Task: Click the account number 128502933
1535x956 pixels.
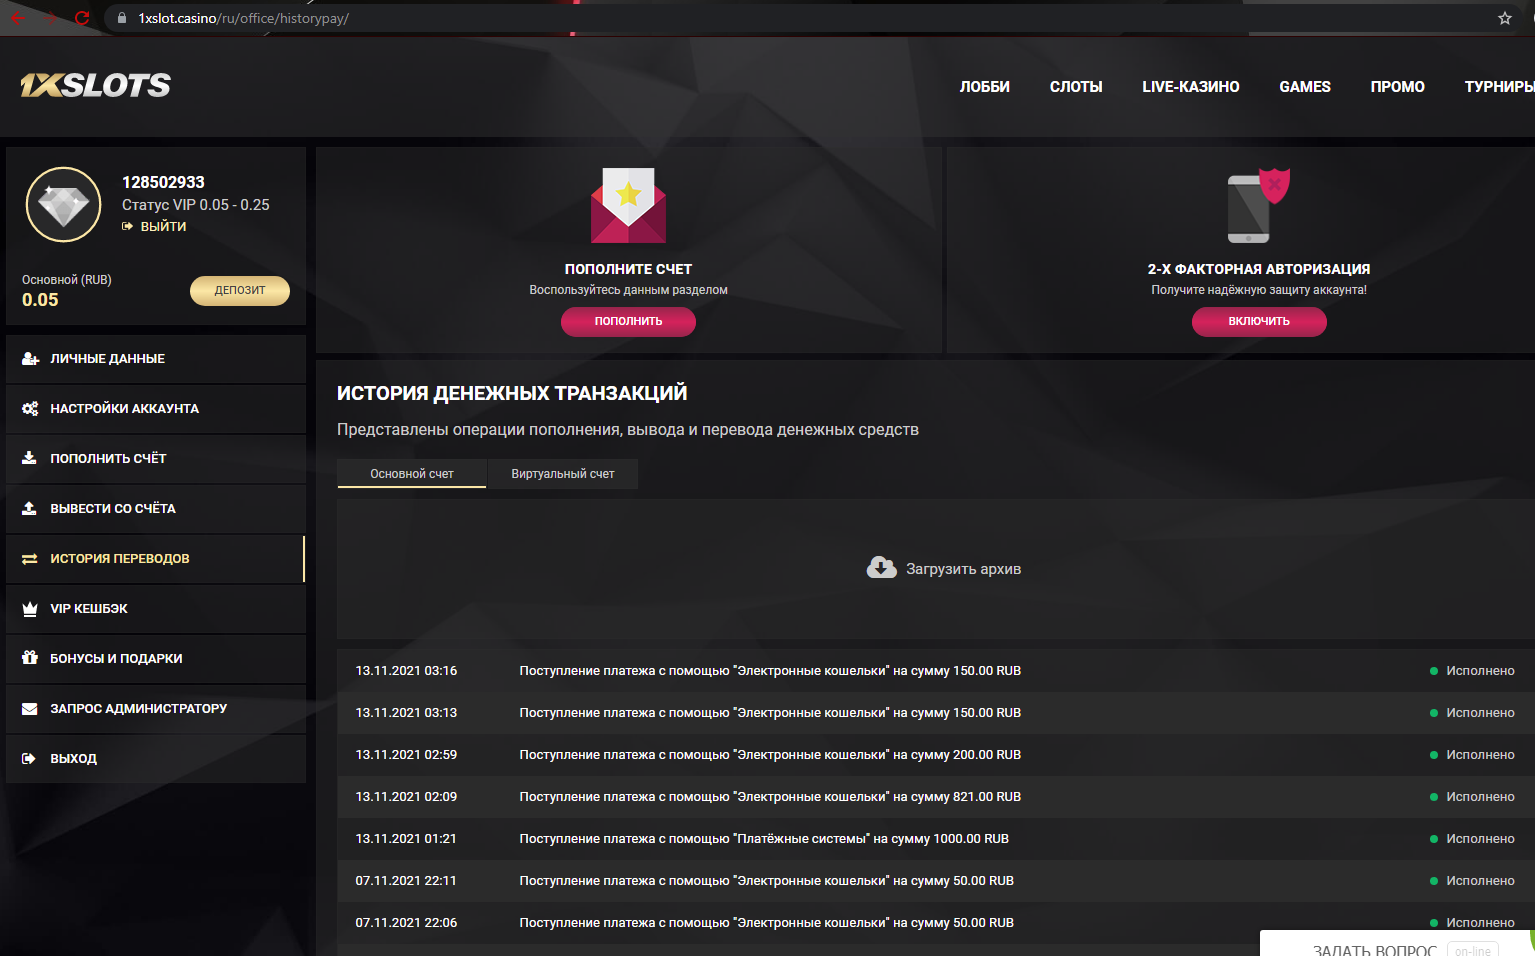Action: tap(163, 182)
